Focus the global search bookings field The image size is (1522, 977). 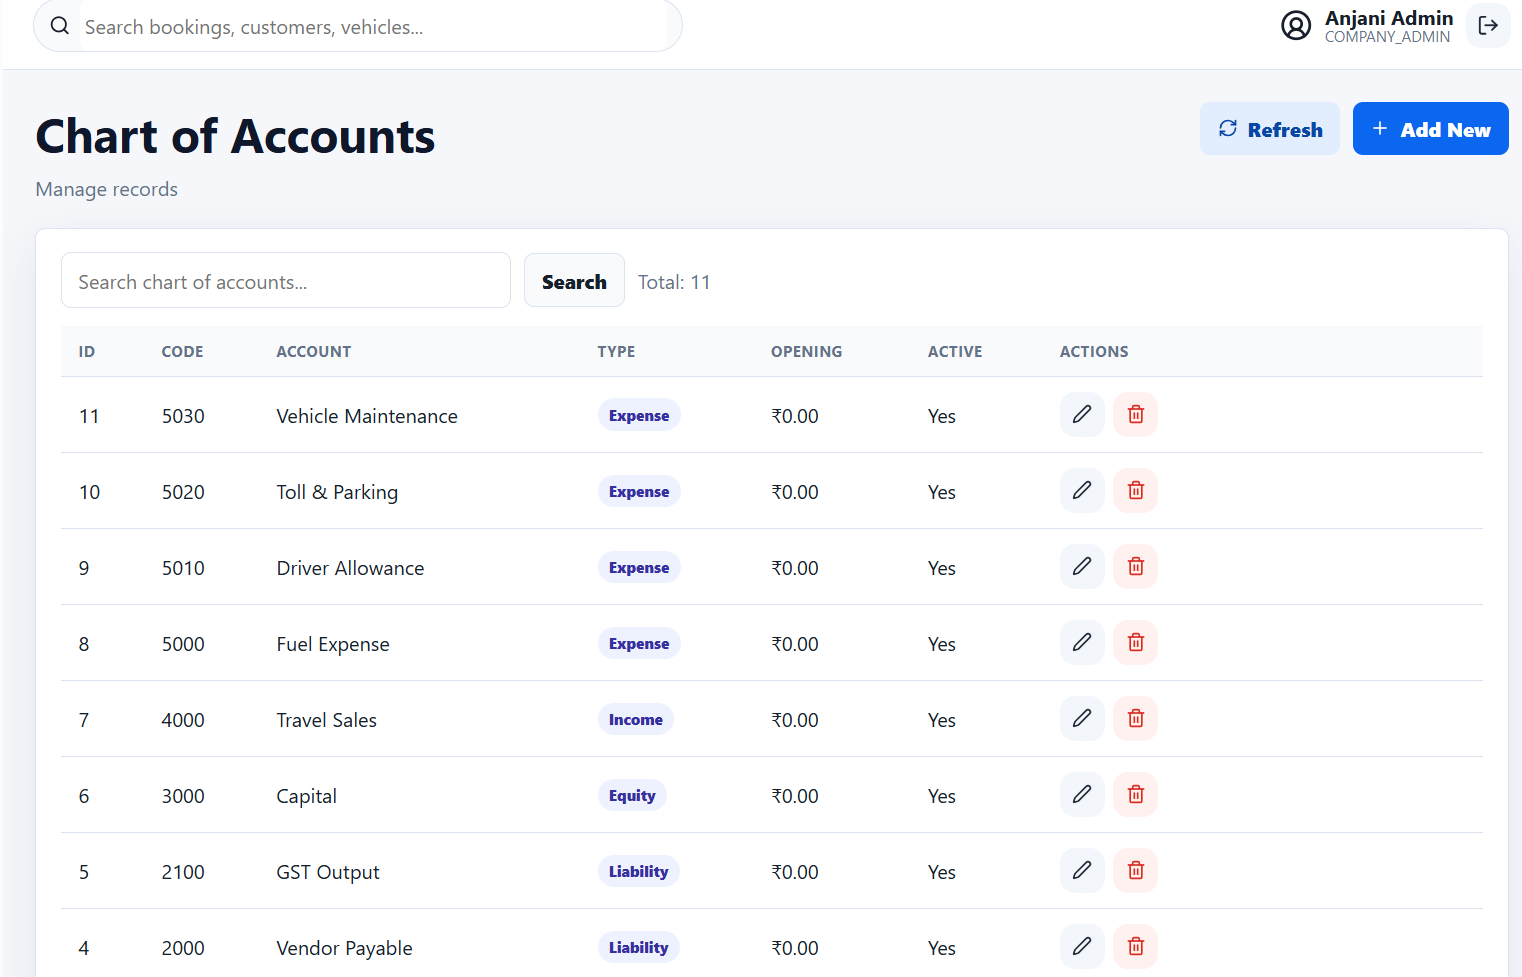pos(358,27)
